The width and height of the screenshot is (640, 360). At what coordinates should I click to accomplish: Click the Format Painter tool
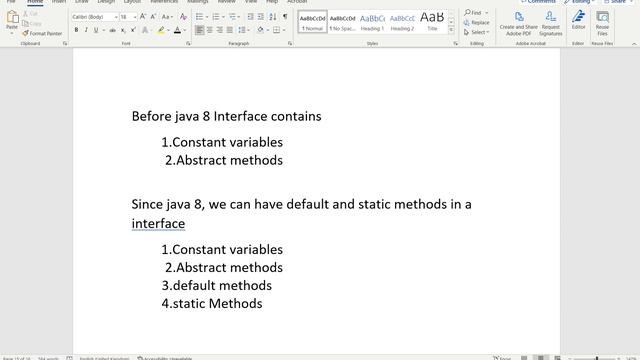(42, 33)
